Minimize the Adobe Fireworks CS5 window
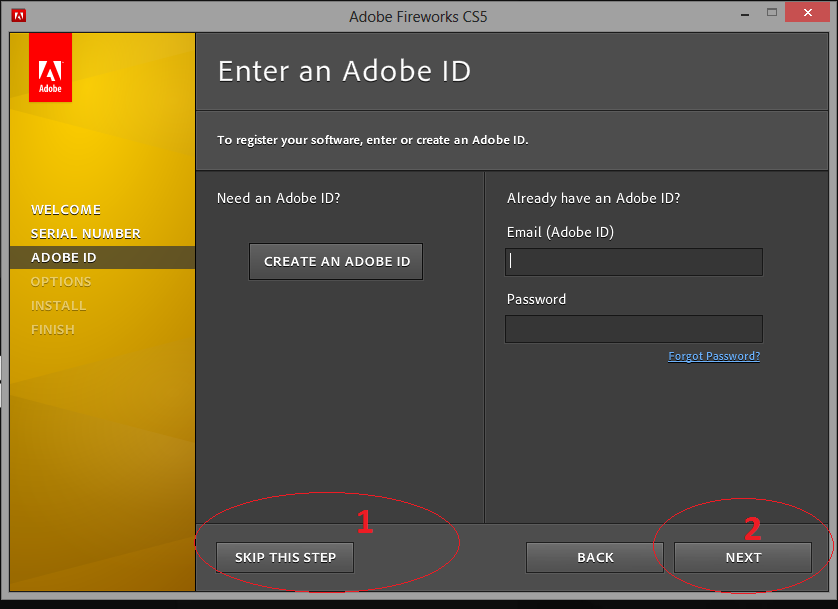The image size is (838, 609). (x=745, y=14)
